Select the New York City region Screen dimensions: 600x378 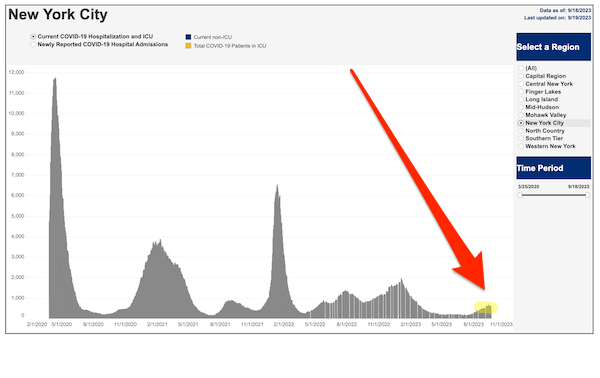(521, 123)
